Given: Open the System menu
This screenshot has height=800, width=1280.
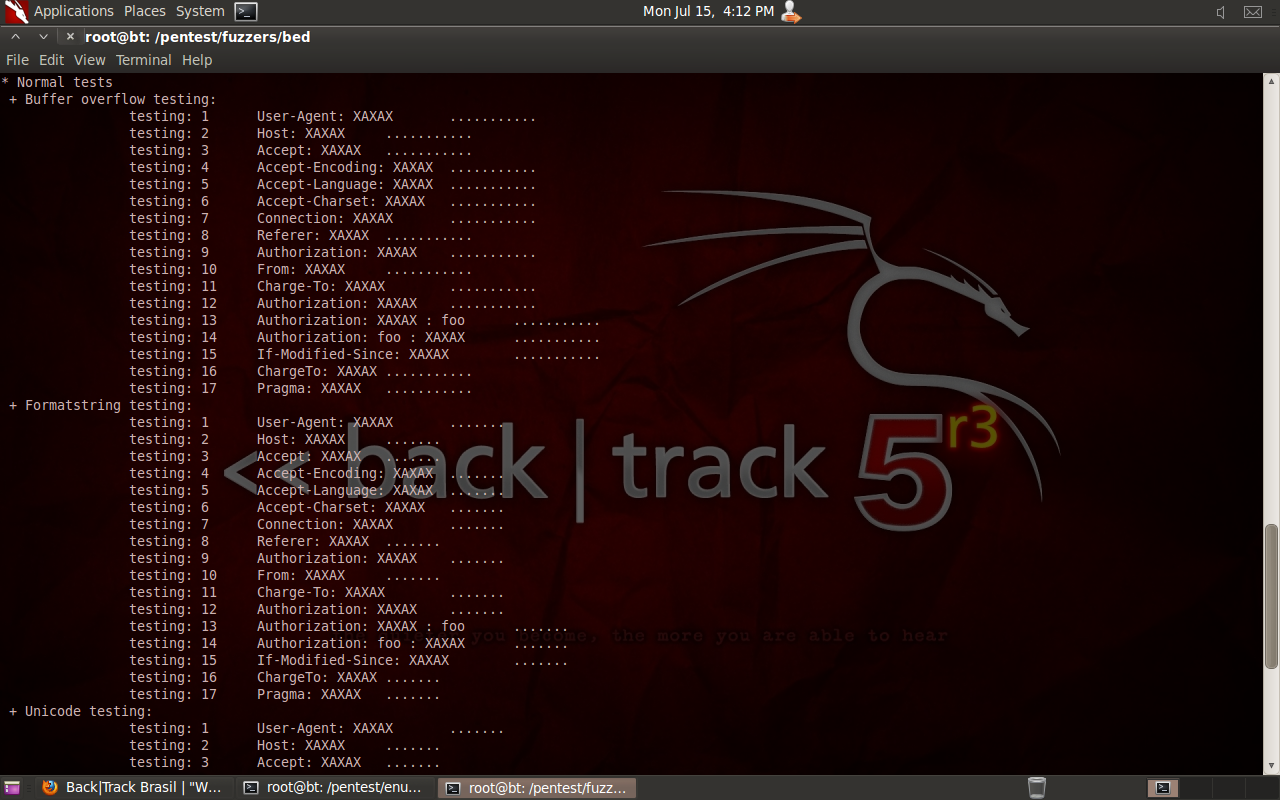Looking at the screenshot, I should pyautogui.click(x=200, y=11).
